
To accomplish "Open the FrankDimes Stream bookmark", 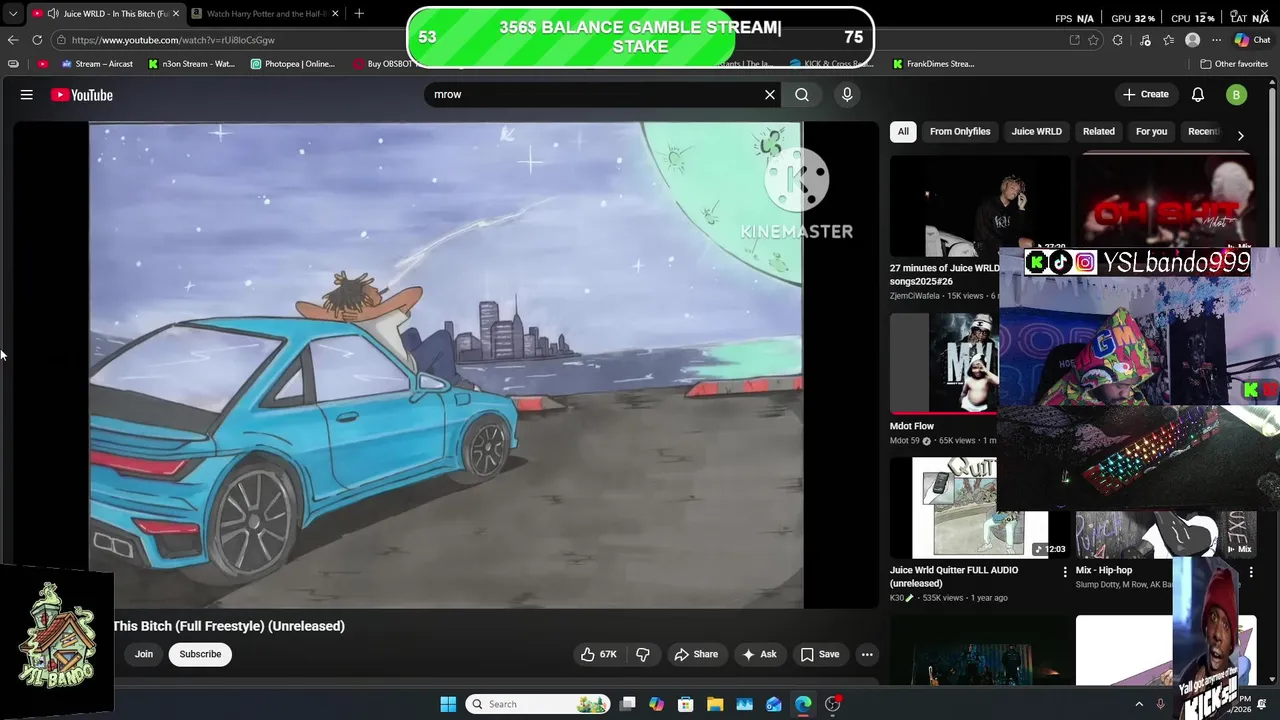I will point(933,64).
